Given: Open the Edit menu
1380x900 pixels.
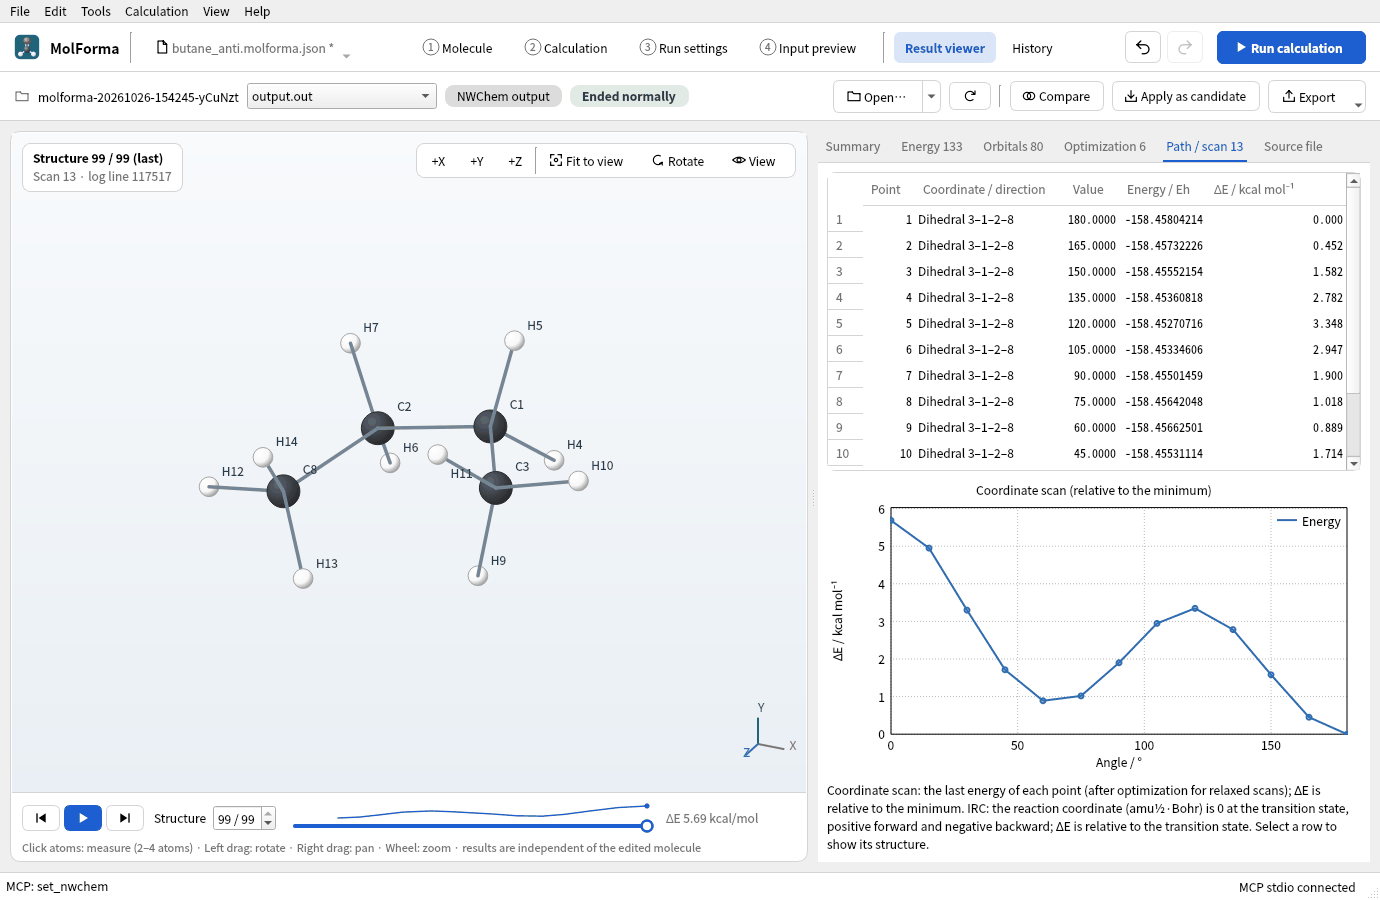Looking at the screenshot, I should [x=55, y=11].
